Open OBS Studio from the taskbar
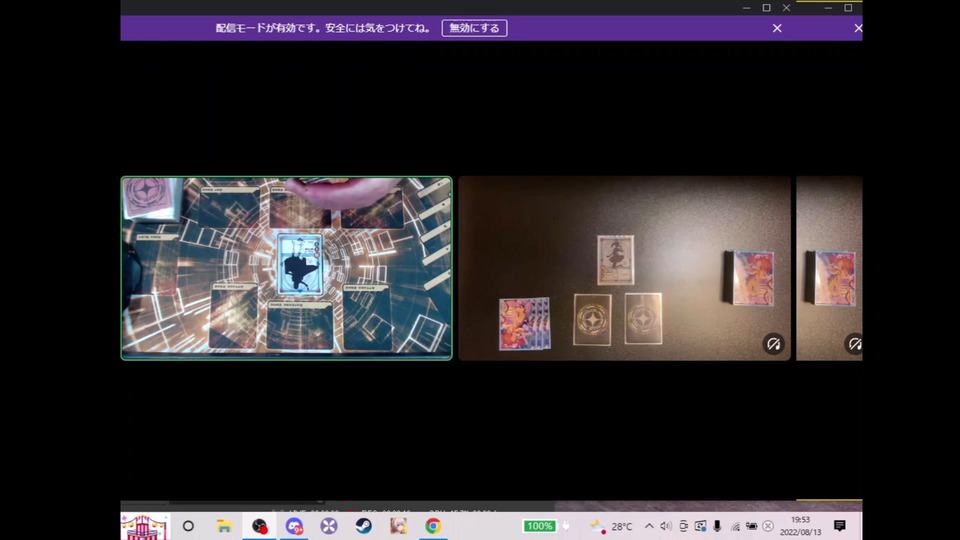 click(x=259, y=526)
